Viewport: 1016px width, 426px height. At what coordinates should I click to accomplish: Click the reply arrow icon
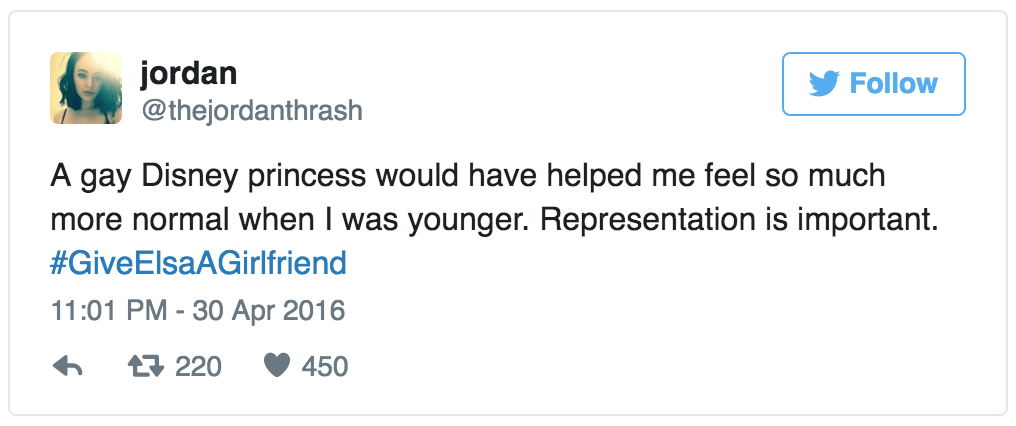(67, 367)
